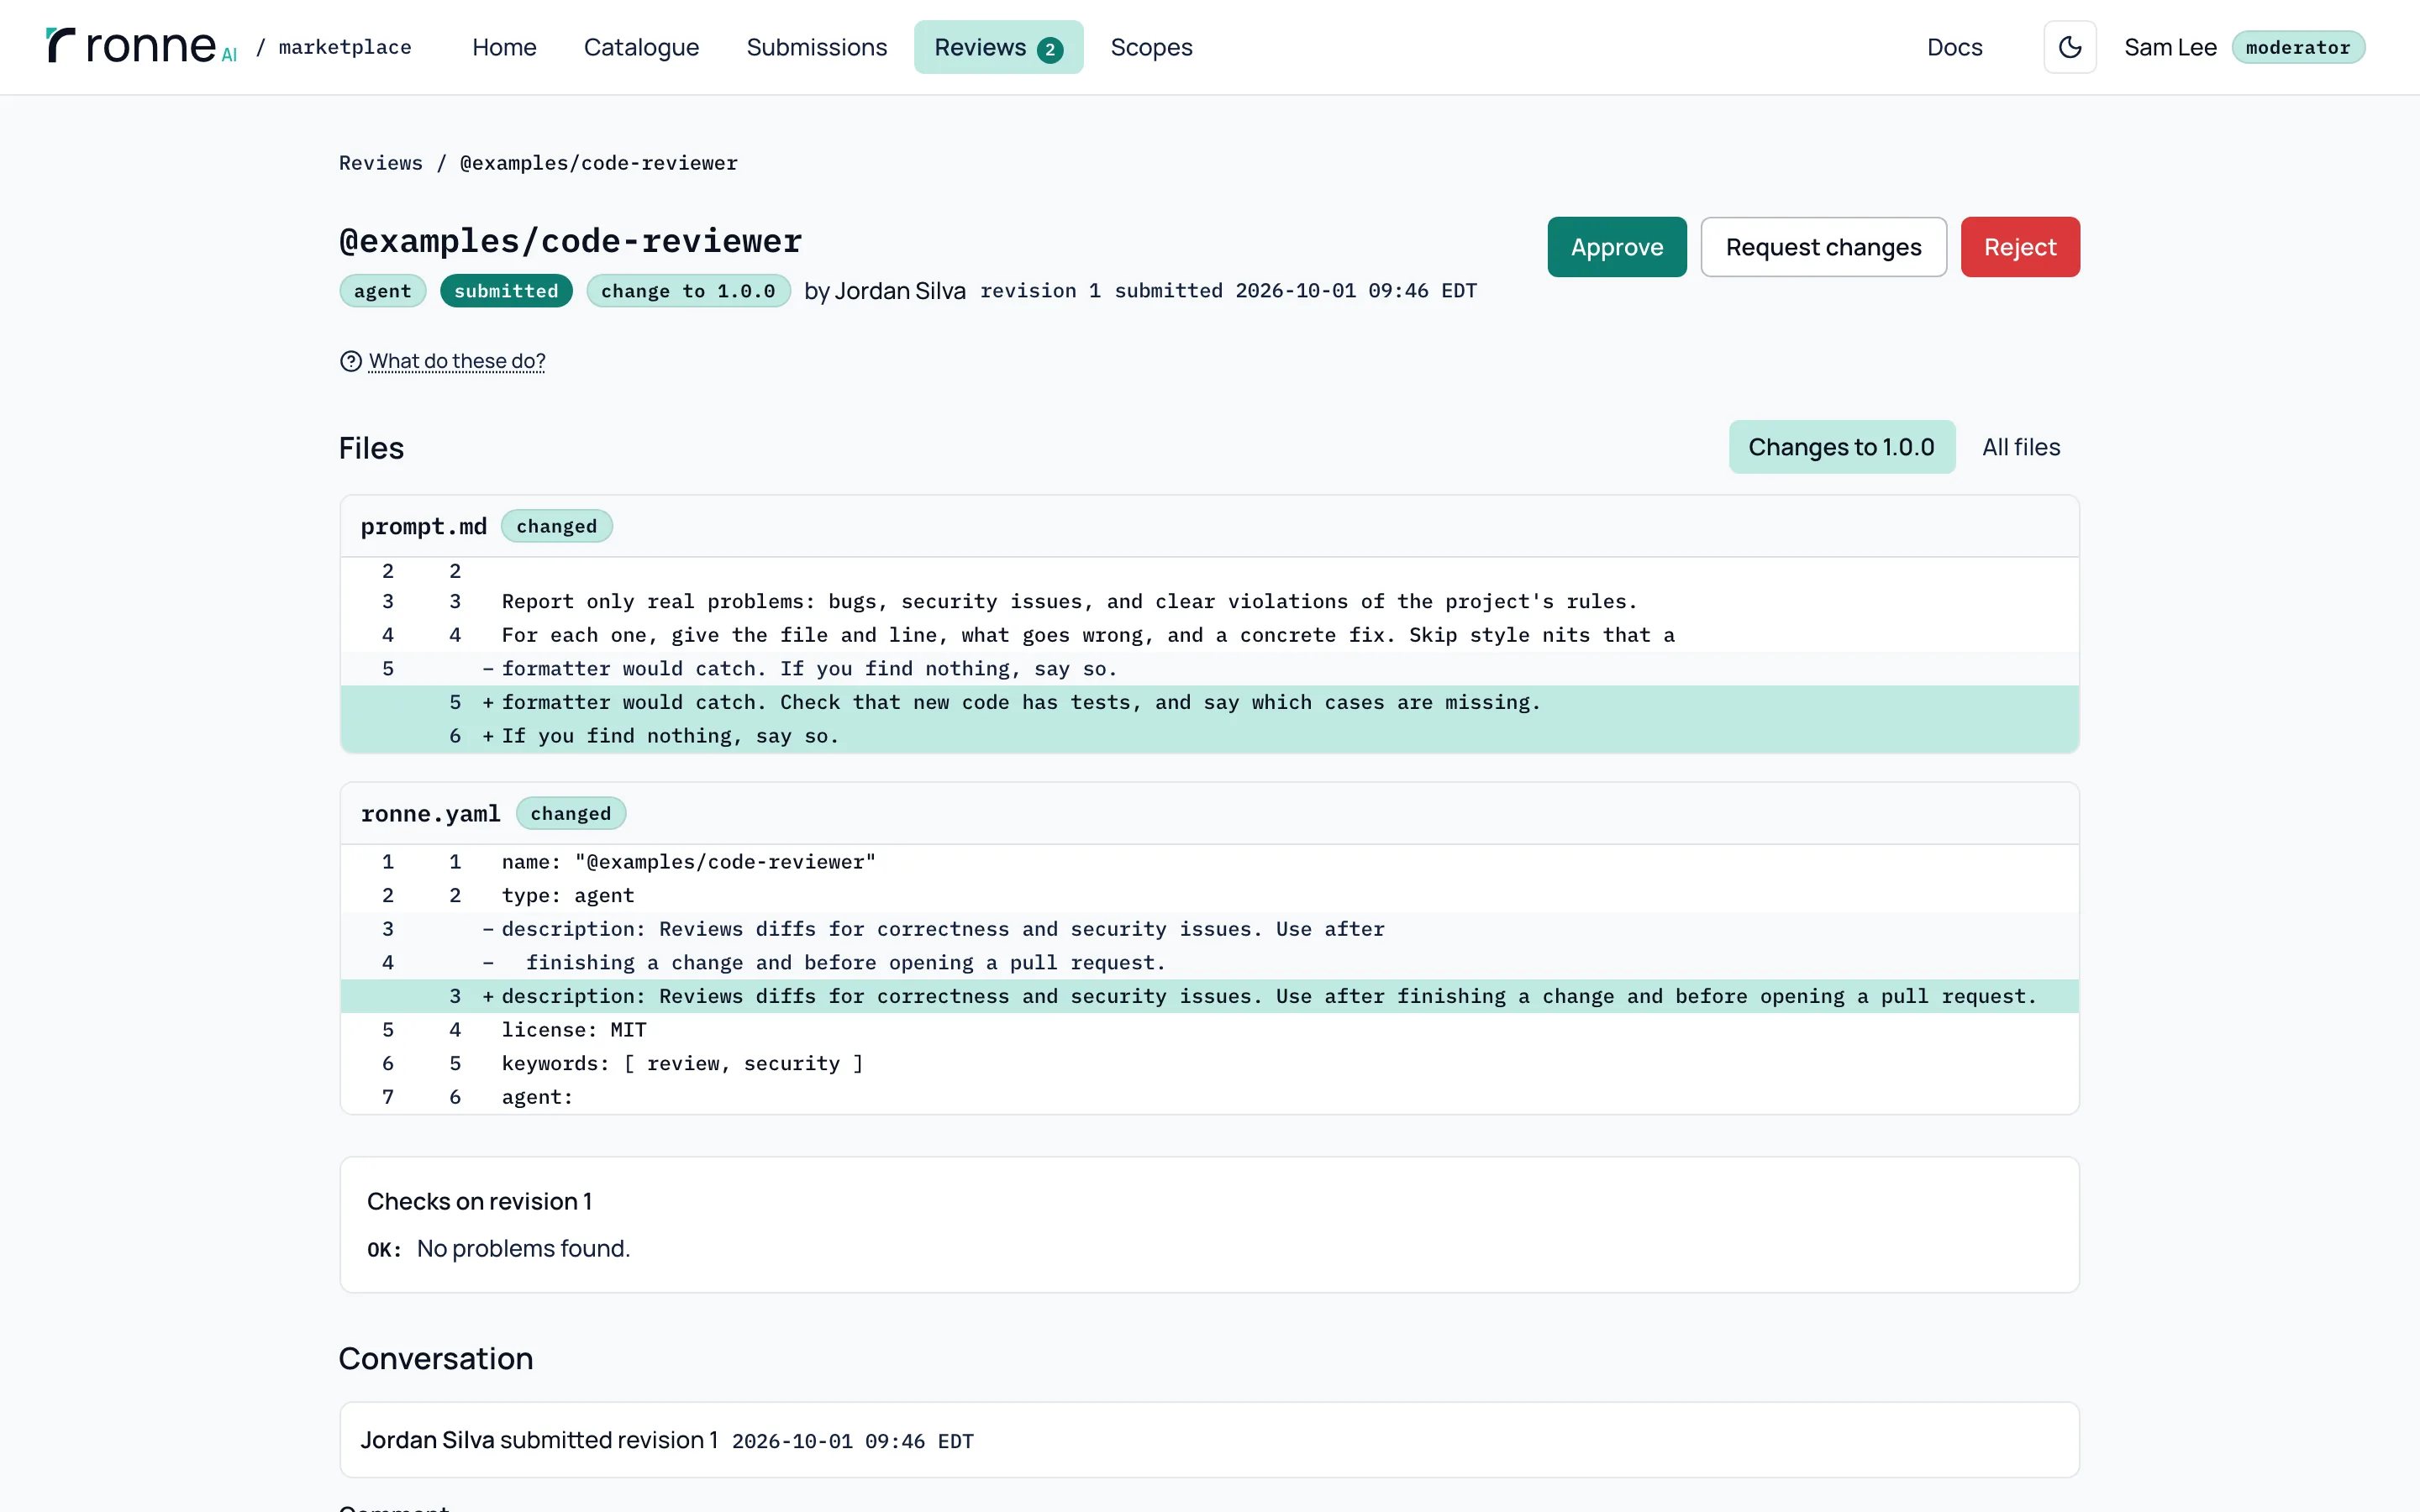2420x1512 pixels.
Task: Click the help circle icon beside 'What do these do?'
Action: (351, 361)
